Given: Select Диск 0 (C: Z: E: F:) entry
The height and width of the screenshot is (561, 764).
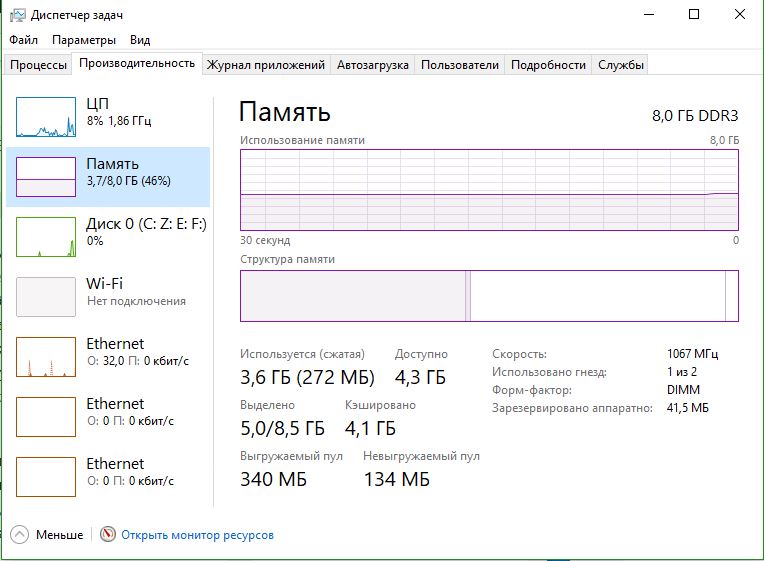Looking at the screenshot, I should (108, 237).
